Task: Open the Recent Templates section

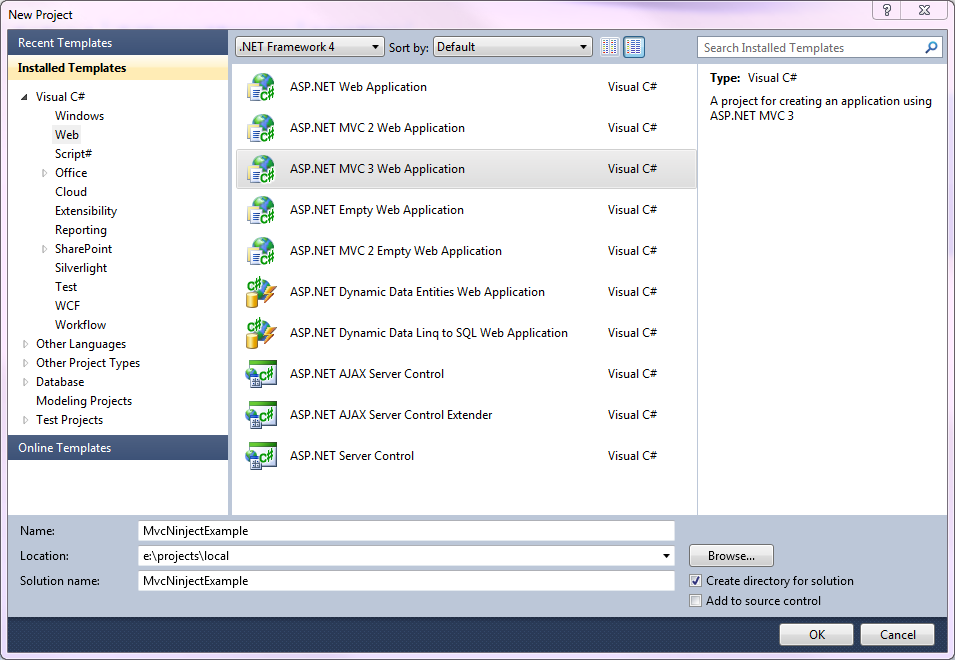Action: click(118, 43)
